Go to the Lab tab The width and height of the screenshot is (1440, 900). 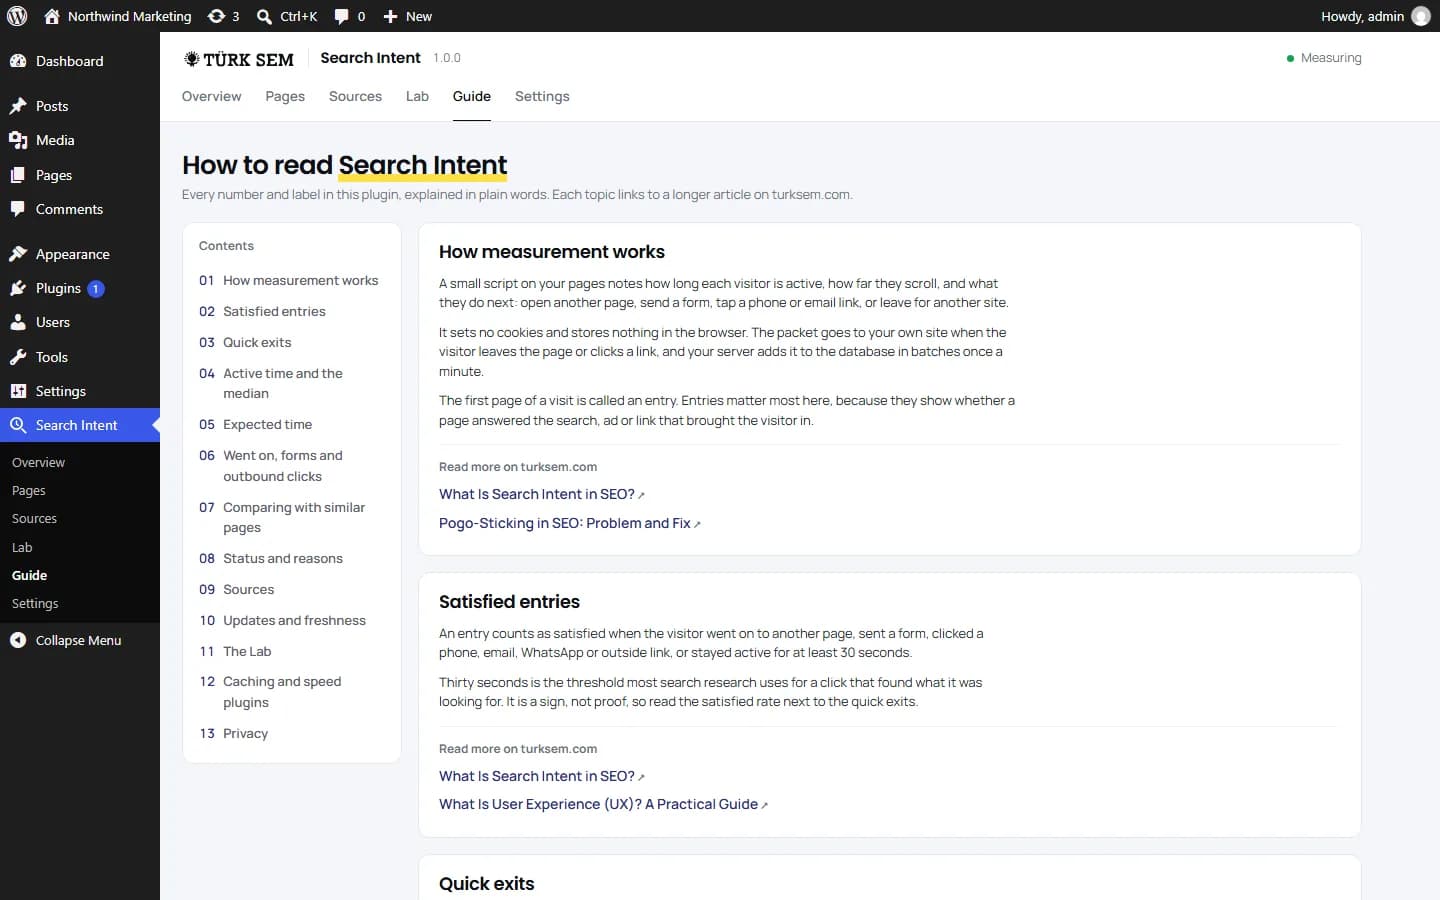[417, 96]
